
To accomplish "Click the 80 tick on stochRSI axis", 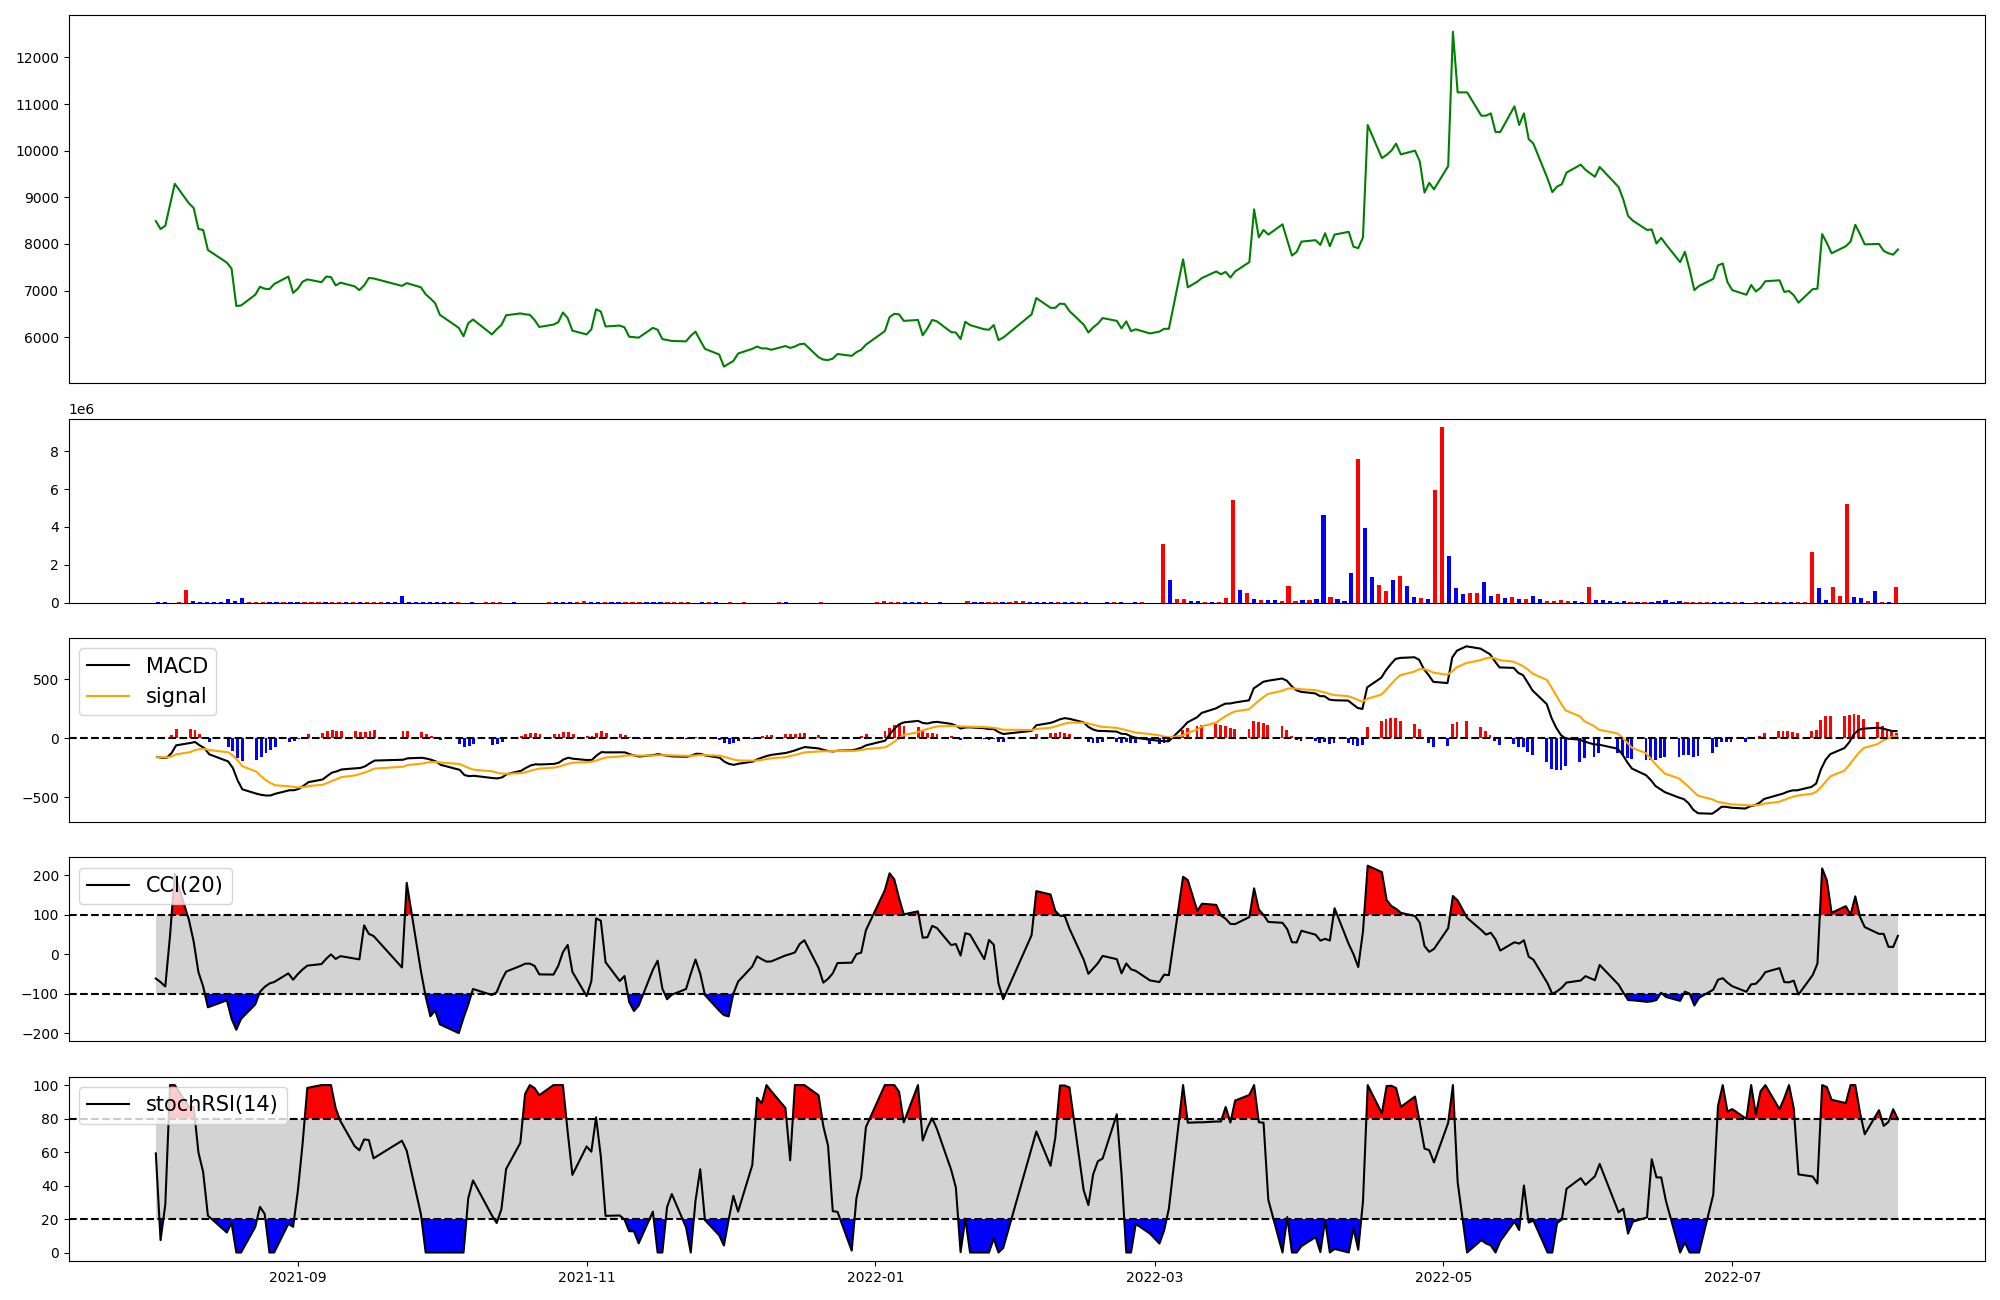I will coord(52,1120).
